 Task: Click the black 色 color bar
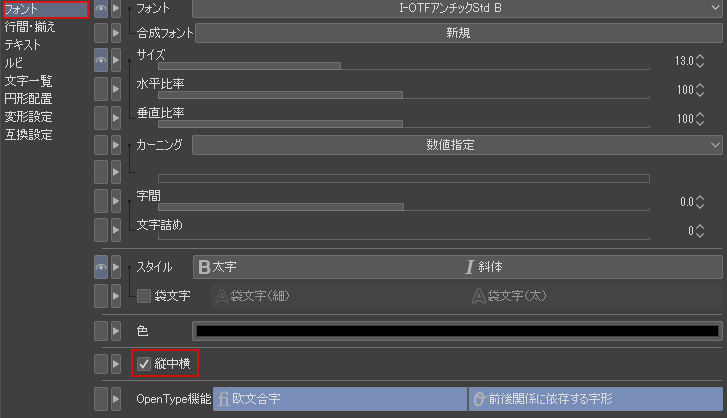click(x=457, y=330)
